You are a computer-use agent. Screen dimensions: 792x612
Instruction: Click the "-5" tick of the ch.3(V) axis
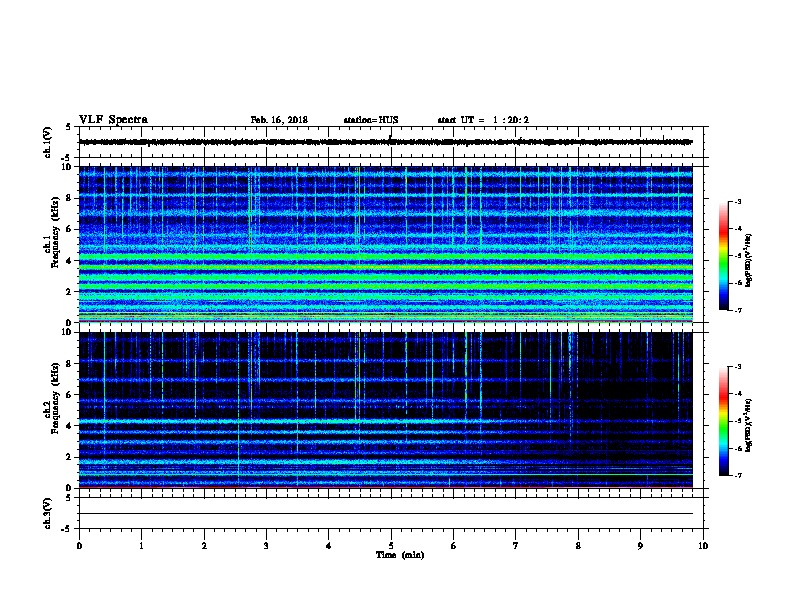tap(67, 529)
